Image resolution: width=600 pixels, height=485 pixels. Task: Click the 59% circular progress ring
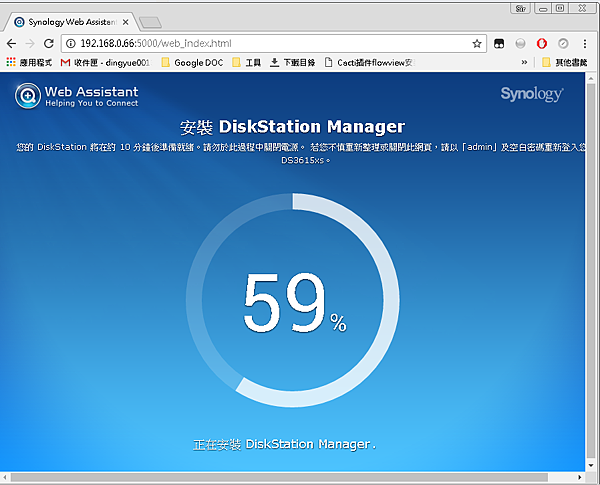pos(293,300)
